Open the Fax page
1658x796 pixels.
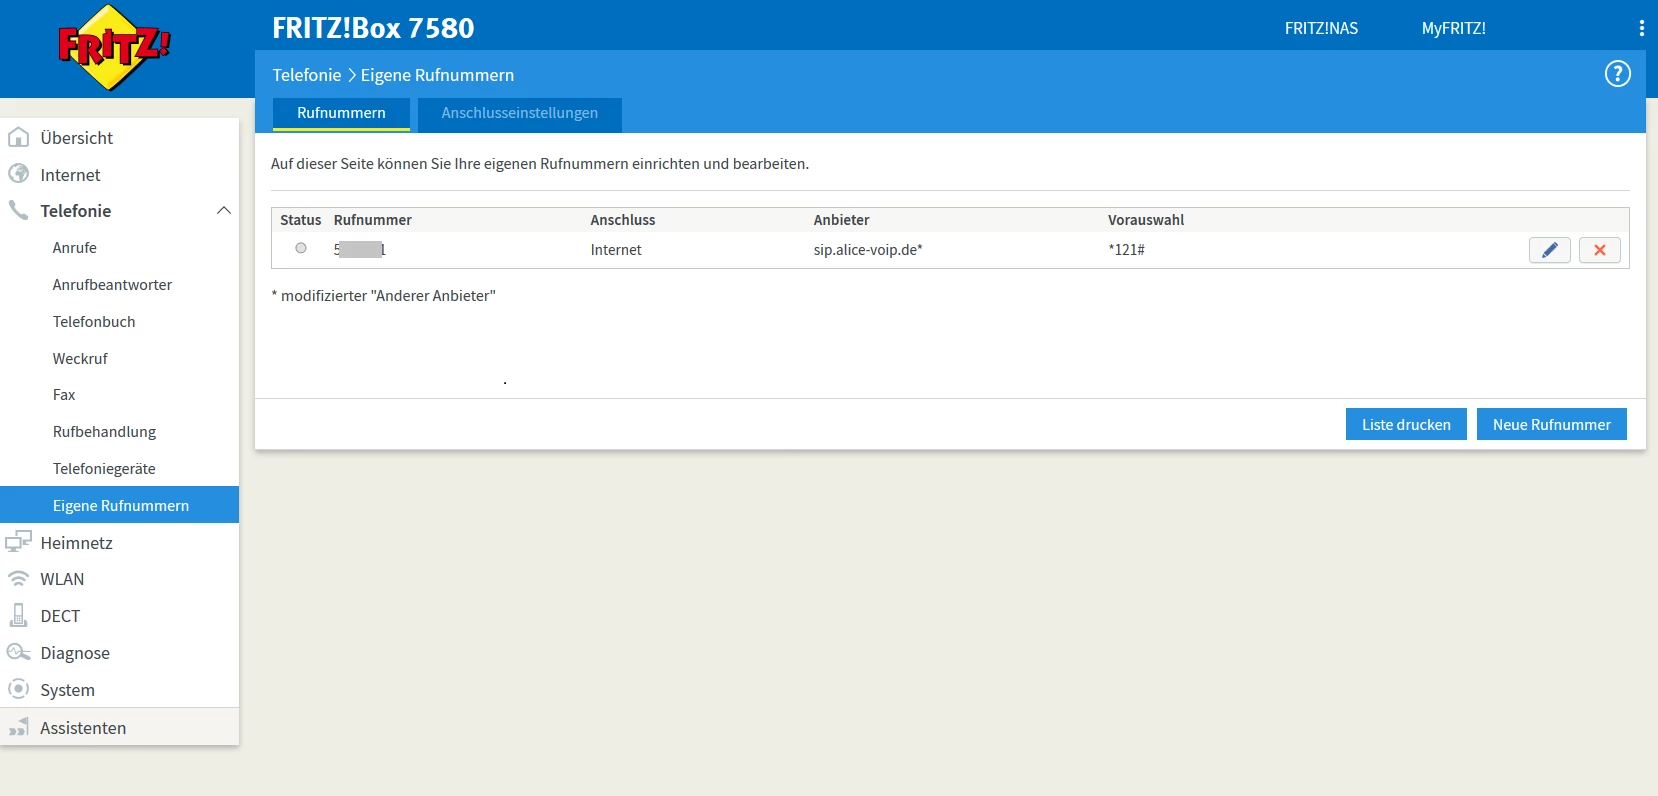(64, 395)
